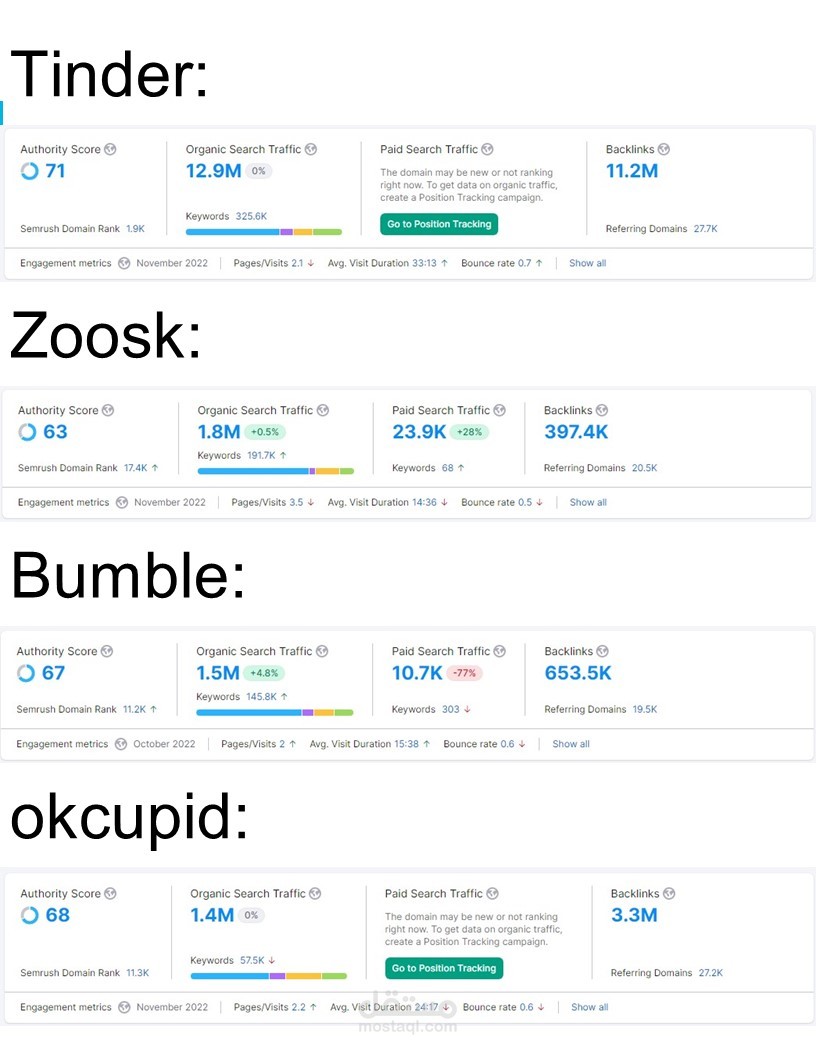Screen dimensions: 816x1056
Task: Expand Bumble engagement metrics with Show all
Action: coord(571,744)
